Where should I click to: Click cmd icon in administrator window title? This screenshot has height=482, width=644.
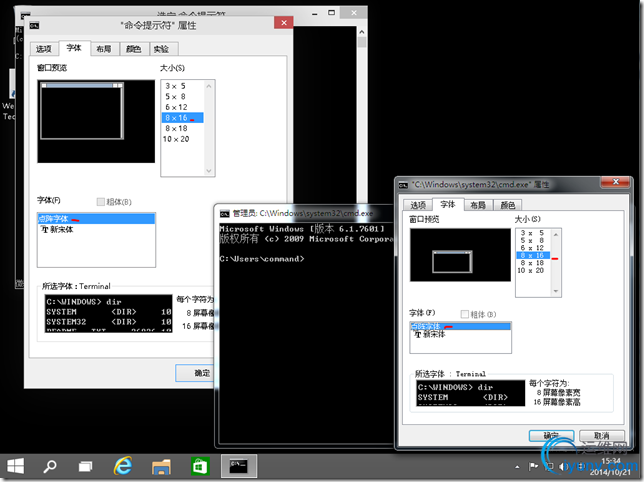click(x=224, y=213)
